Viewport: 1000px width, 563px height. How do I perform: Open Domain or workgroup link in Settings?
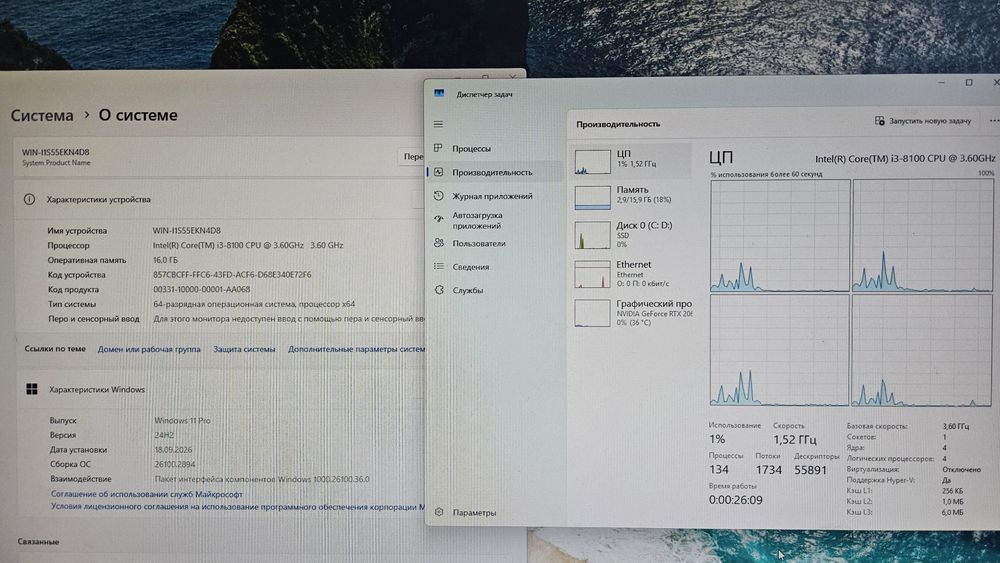click(149, 349)
